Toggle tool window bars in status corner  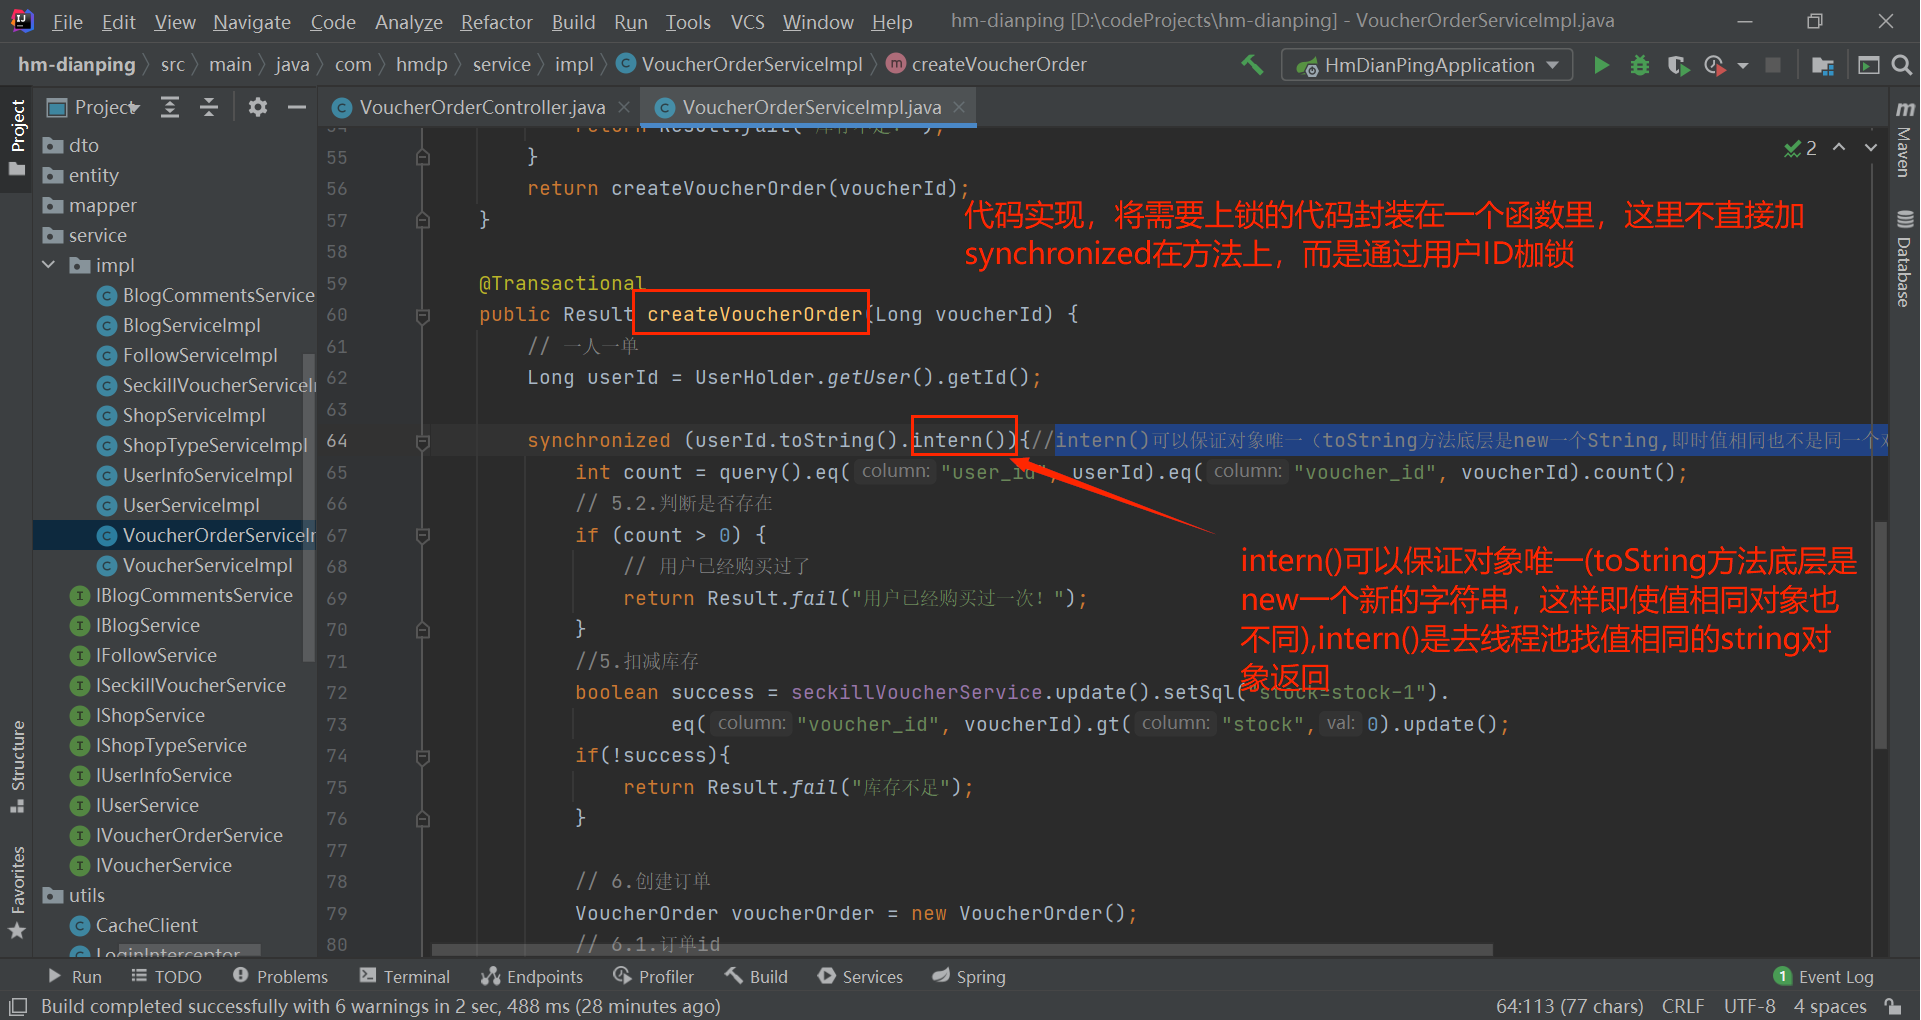pyautogui.click(x=17, y=1006)
